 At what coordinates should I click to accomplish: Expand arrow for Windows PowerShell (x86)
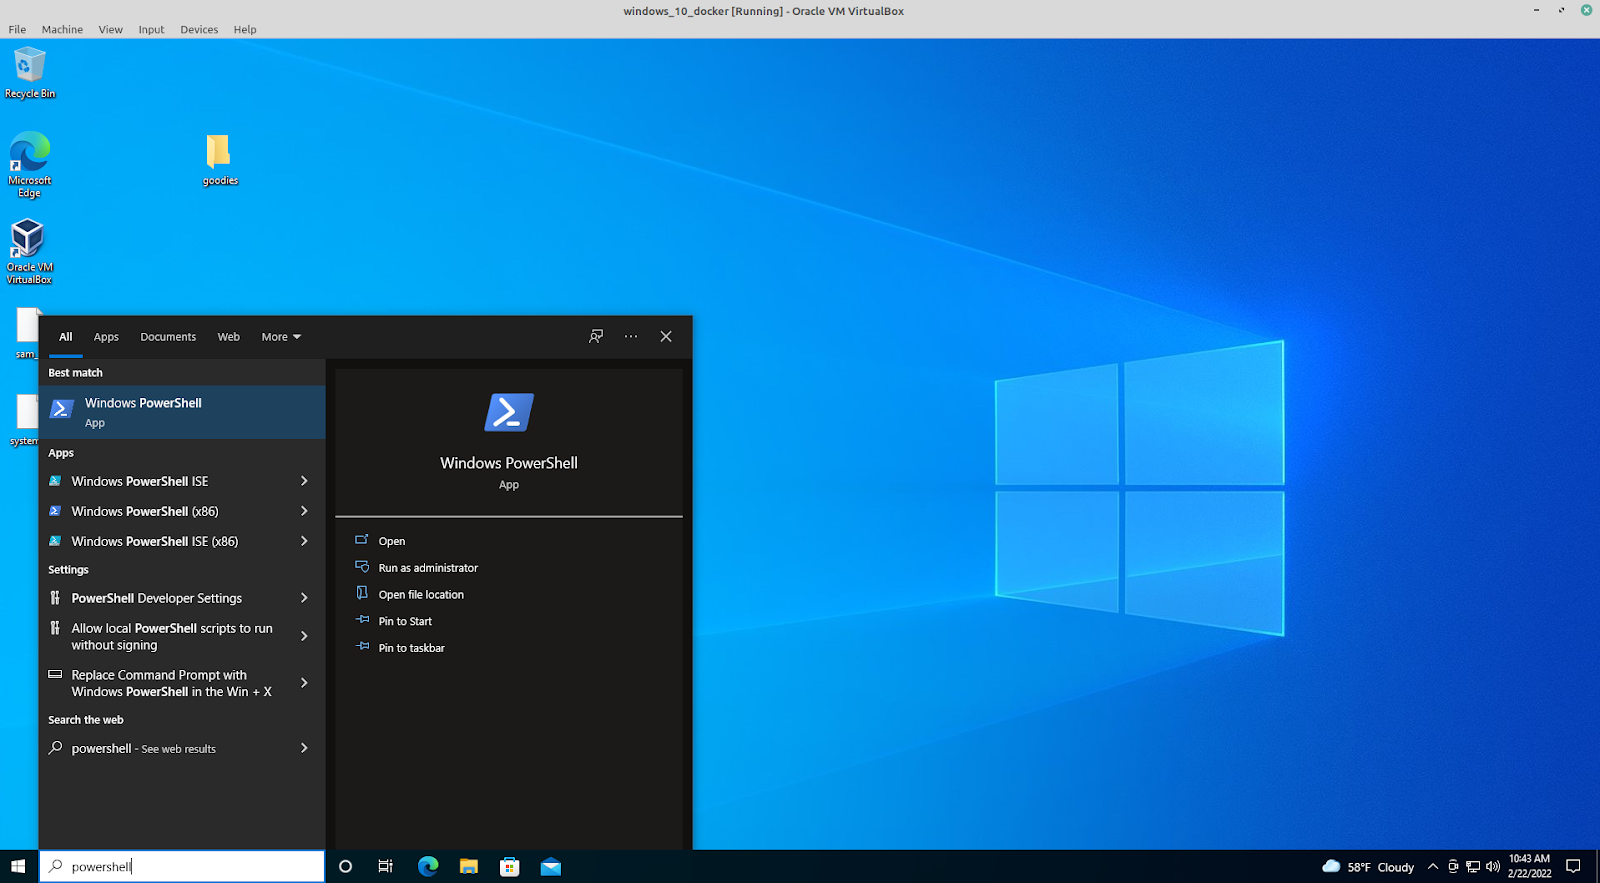[x=304, y=511]
